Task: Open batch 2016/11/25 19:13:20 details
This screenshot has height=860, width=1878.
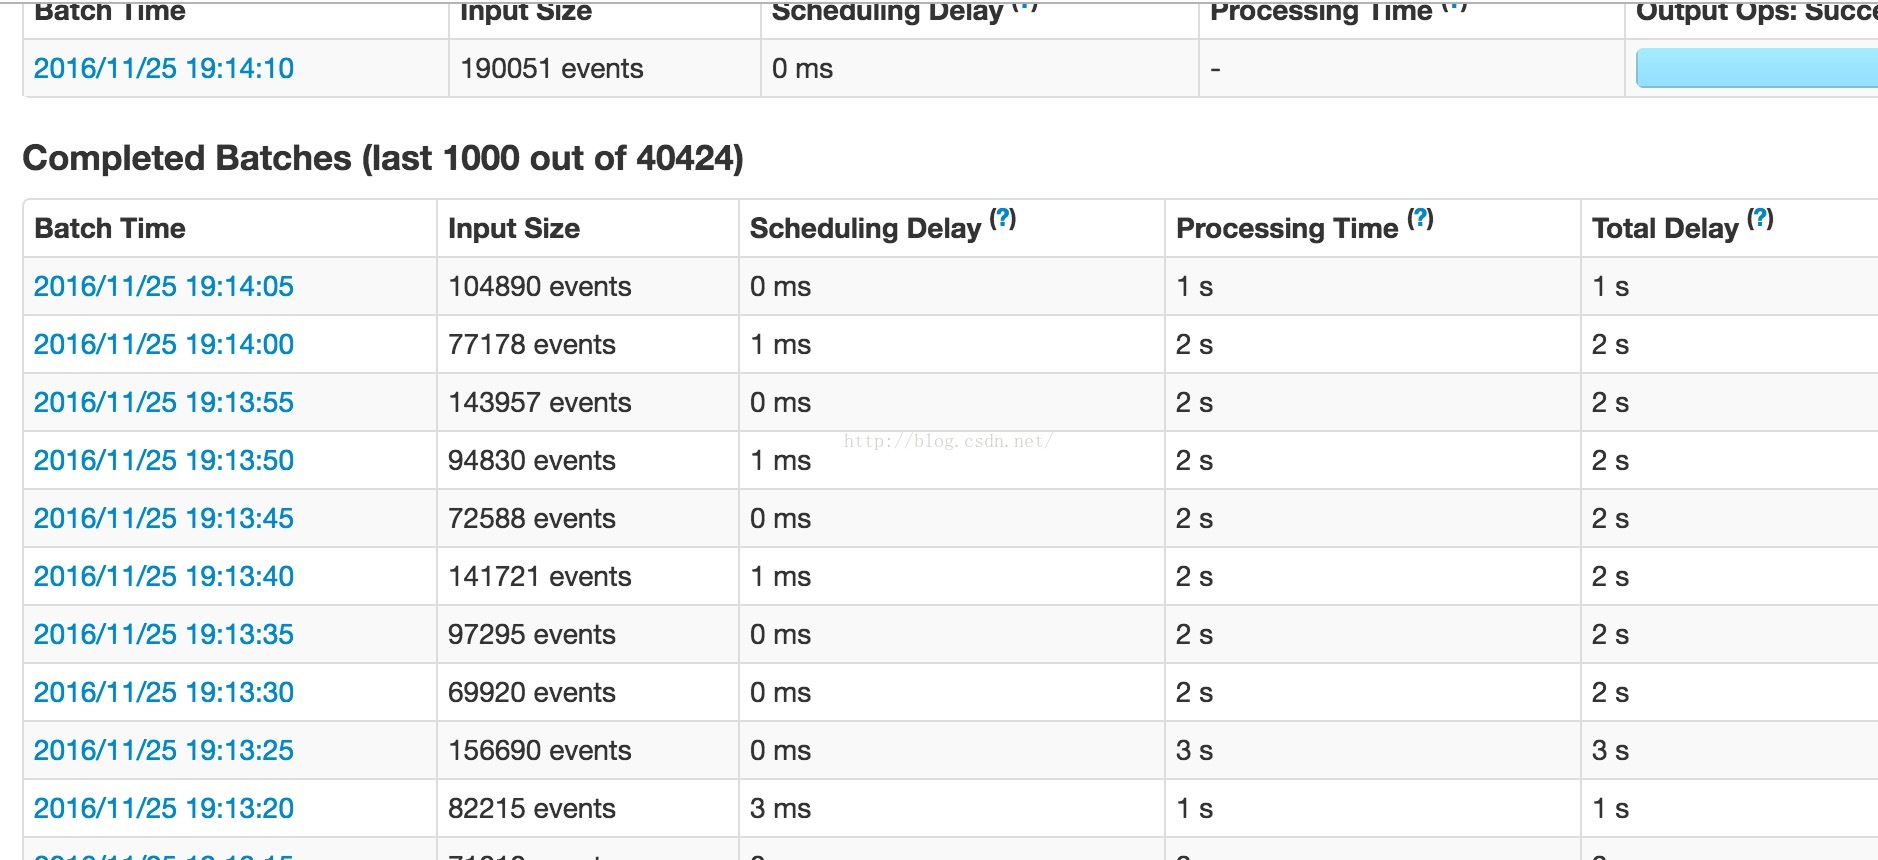Action: 164,808
